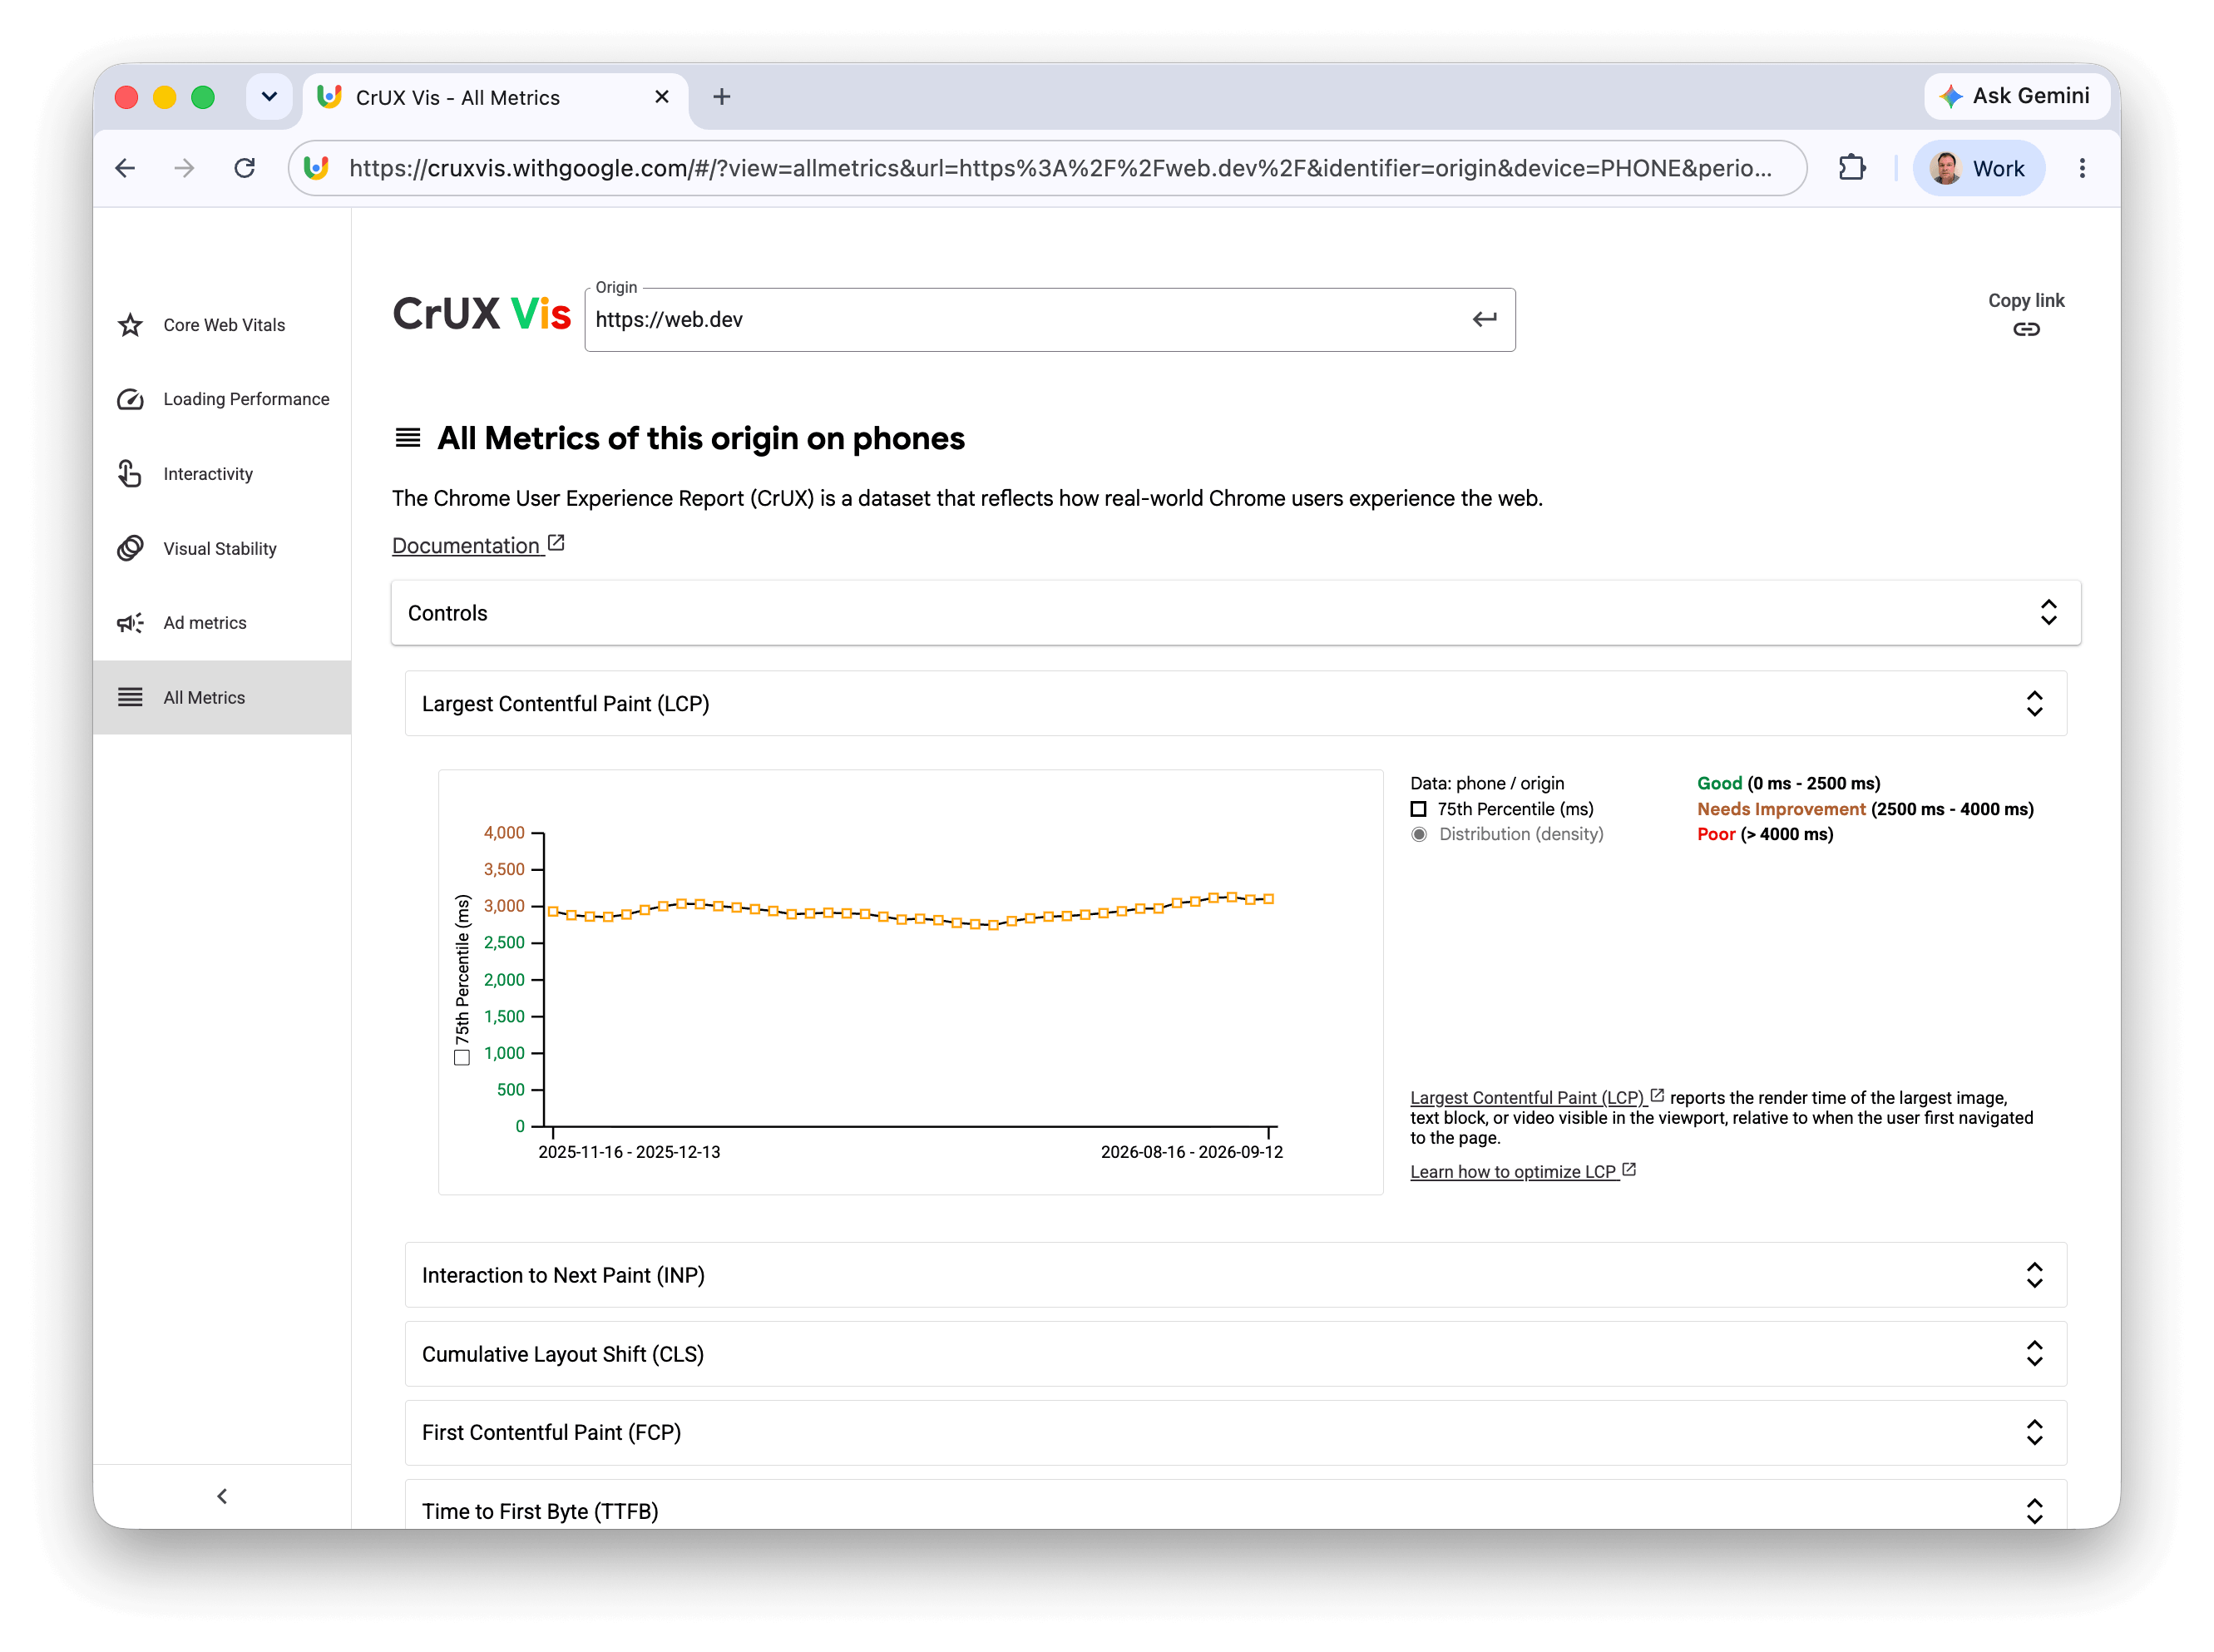
Task: Click the Origin input field
Action: click(x=1049, y=319)
